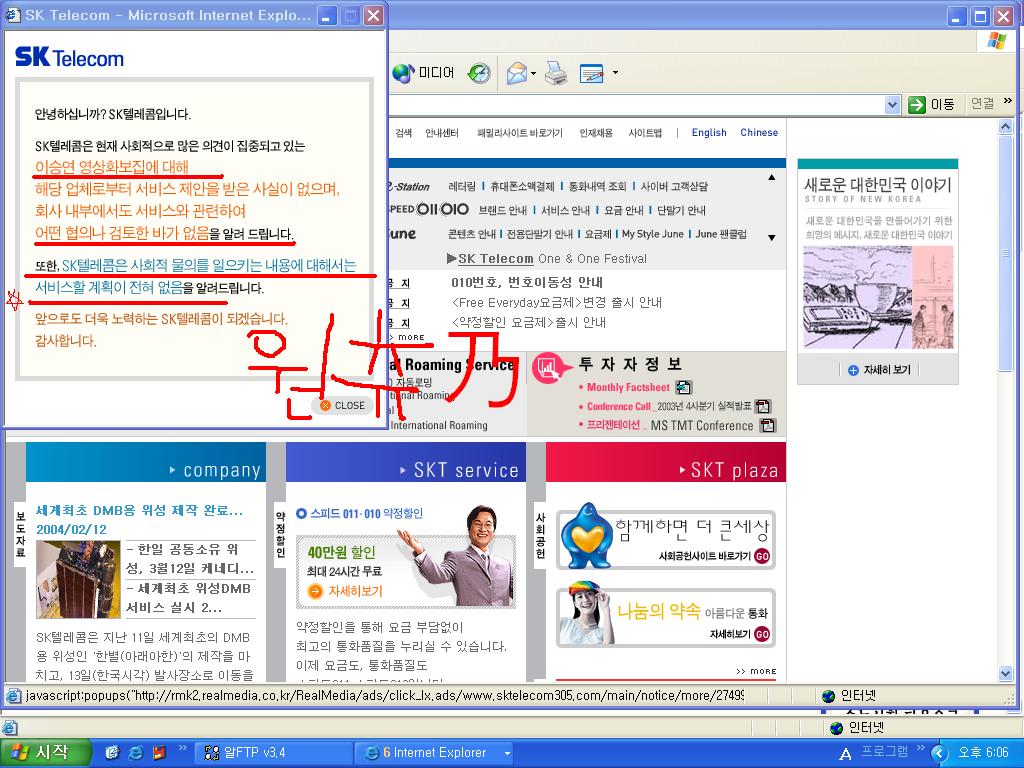The width and height of the screenshot is (1024, 768).
Task: Click the Go (이동) button
Action: pyautogui.click(x=932, y=104)
